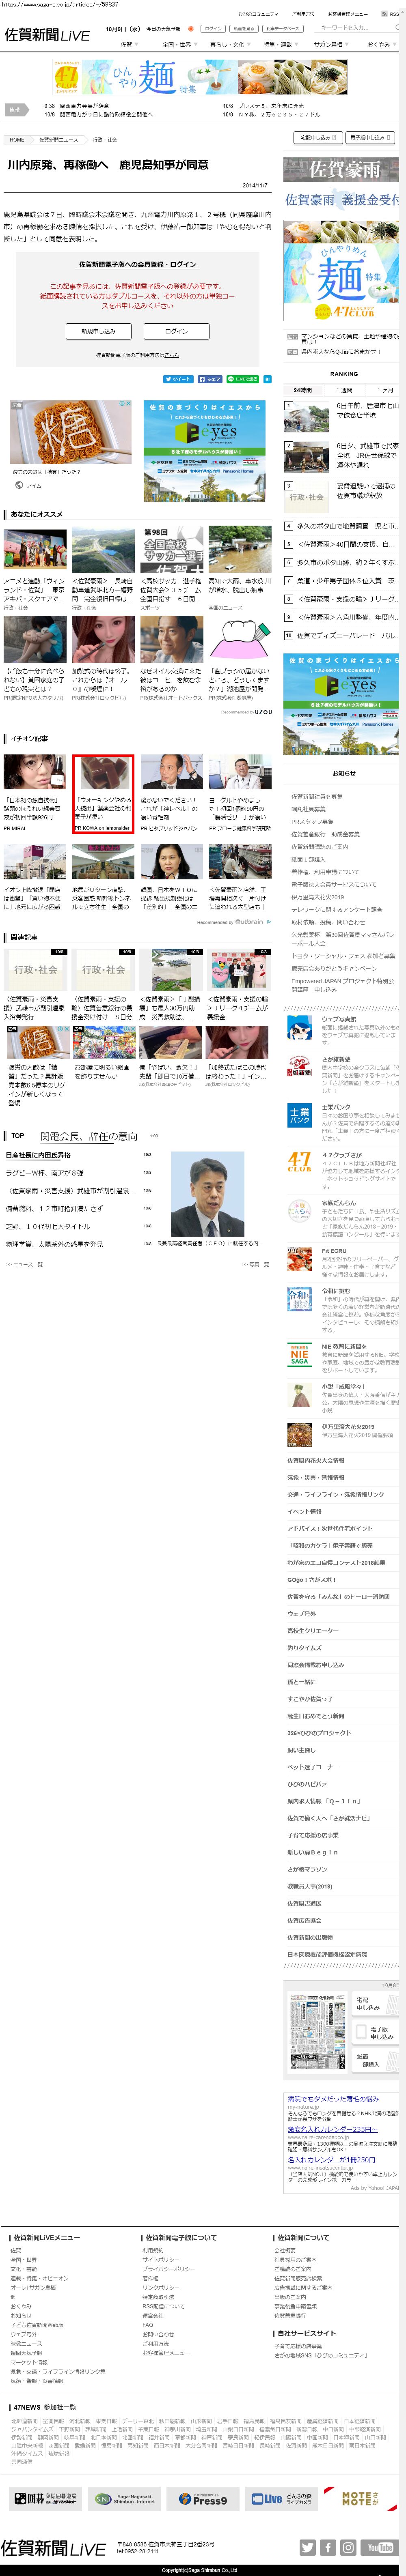Share article with the blue ツイート button
Screen dimensions: 406x2576
[x=178, y=379]
